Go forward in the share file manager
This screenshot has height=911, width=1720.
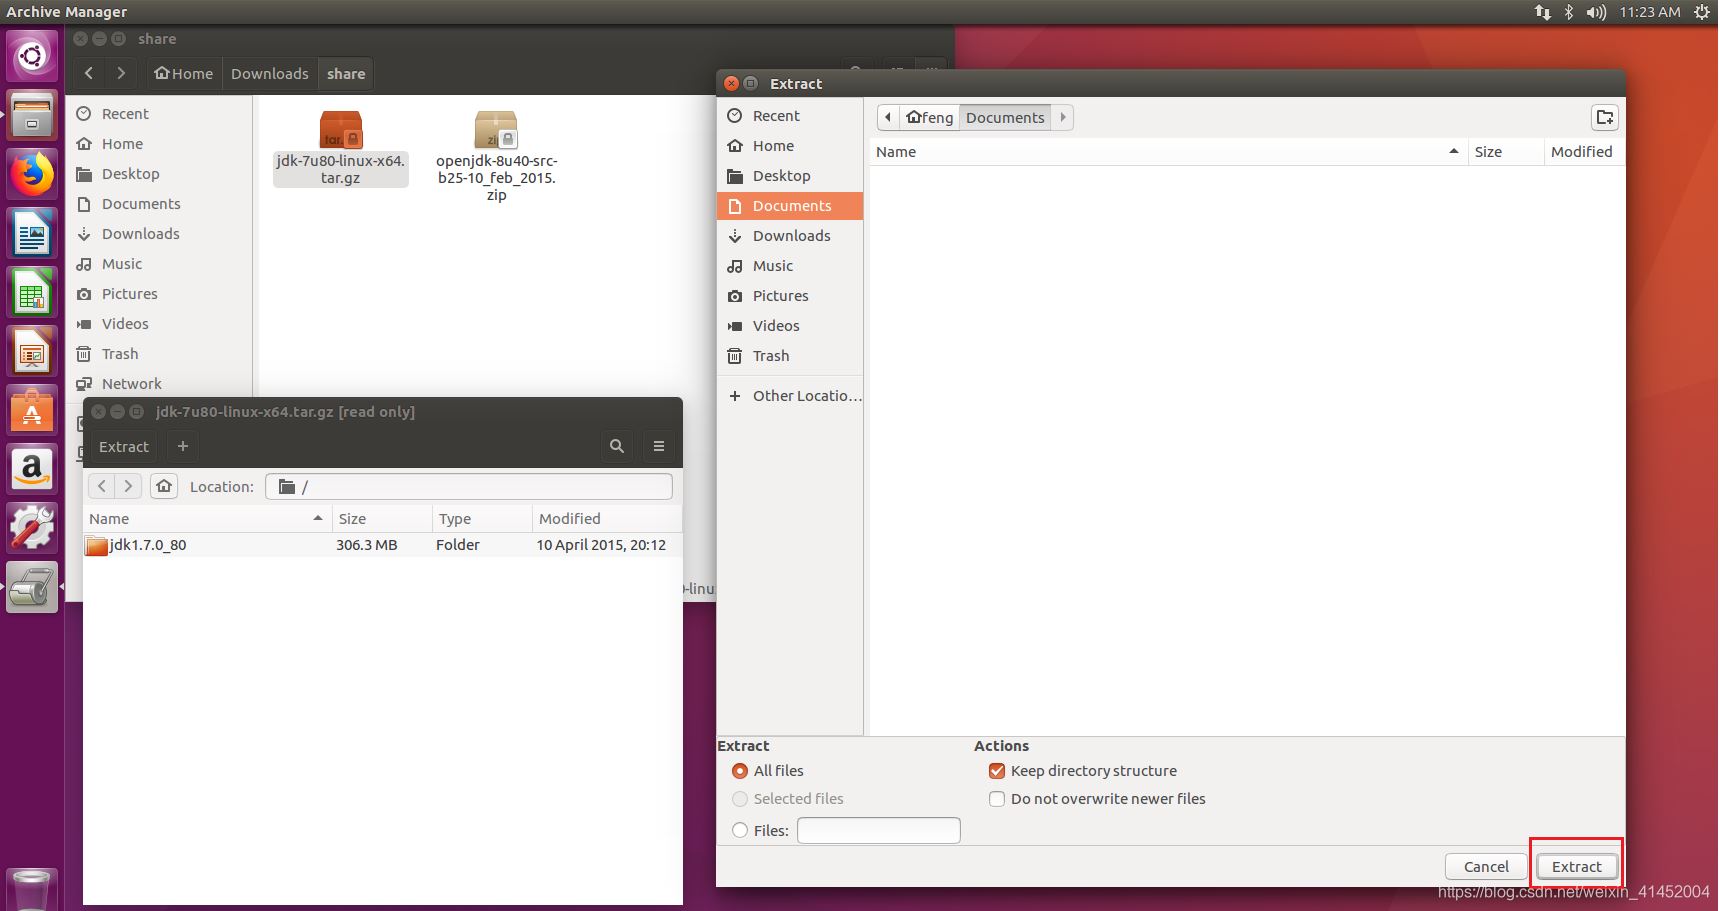[x=121, y=73]
